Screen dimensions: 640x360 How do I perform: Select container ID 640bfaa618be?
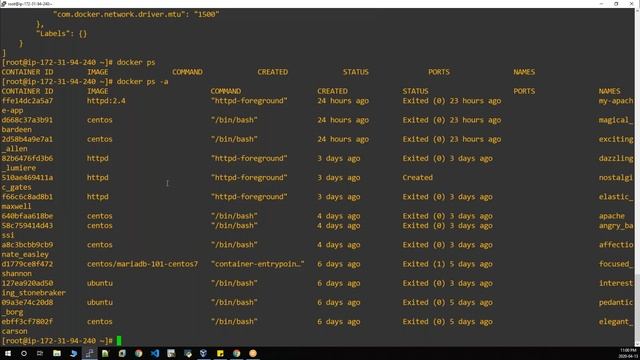click(x=27, y=216)
